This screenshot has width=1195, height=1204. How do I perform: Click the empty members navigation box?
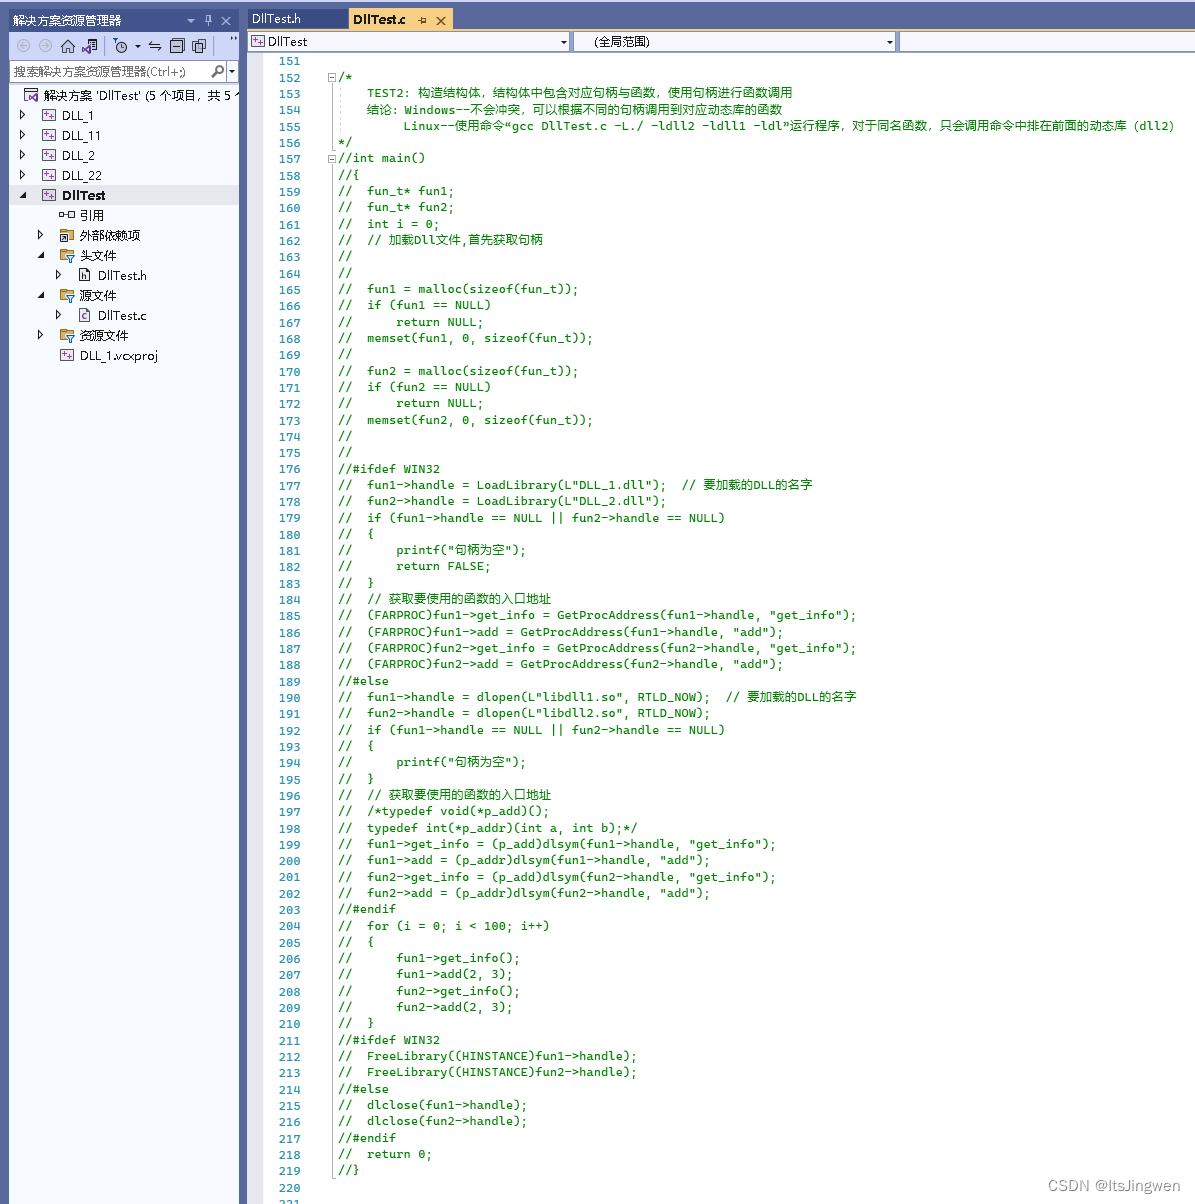pyautogui.click(x=1047, y=41)
